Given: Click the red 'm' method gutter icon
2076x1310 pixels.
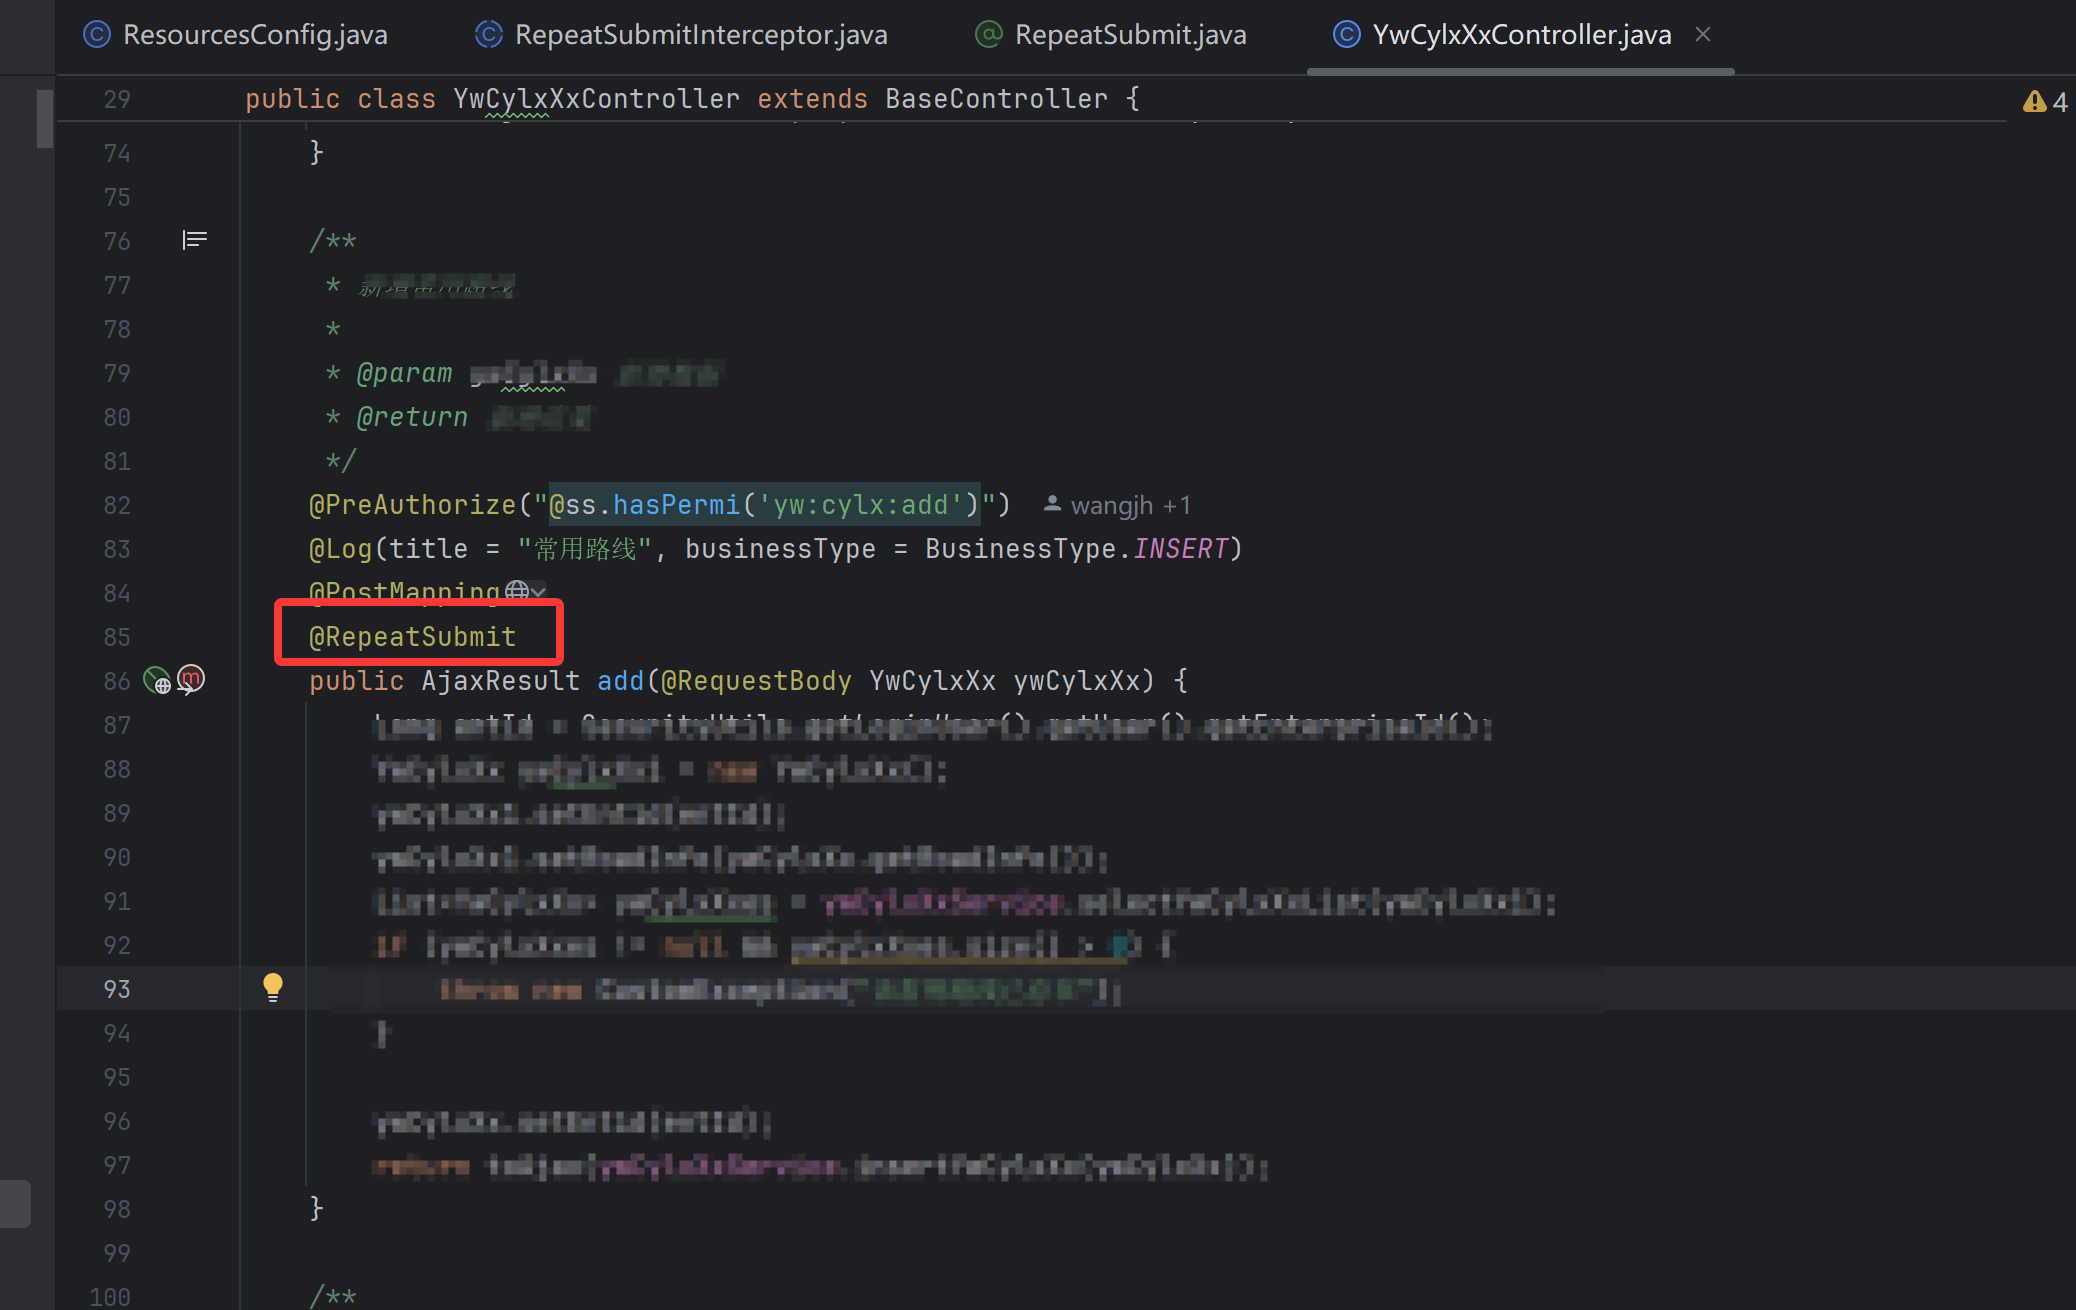Looking at the screenshot, I should 191,679.
